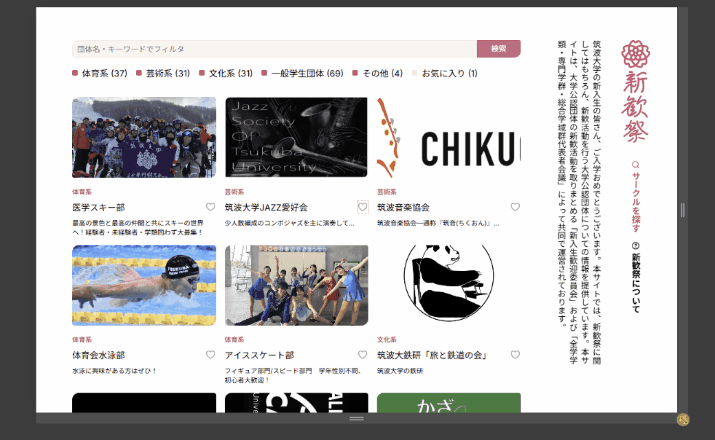Click heart icon beside アイススケート部

(x=363, y=355)
